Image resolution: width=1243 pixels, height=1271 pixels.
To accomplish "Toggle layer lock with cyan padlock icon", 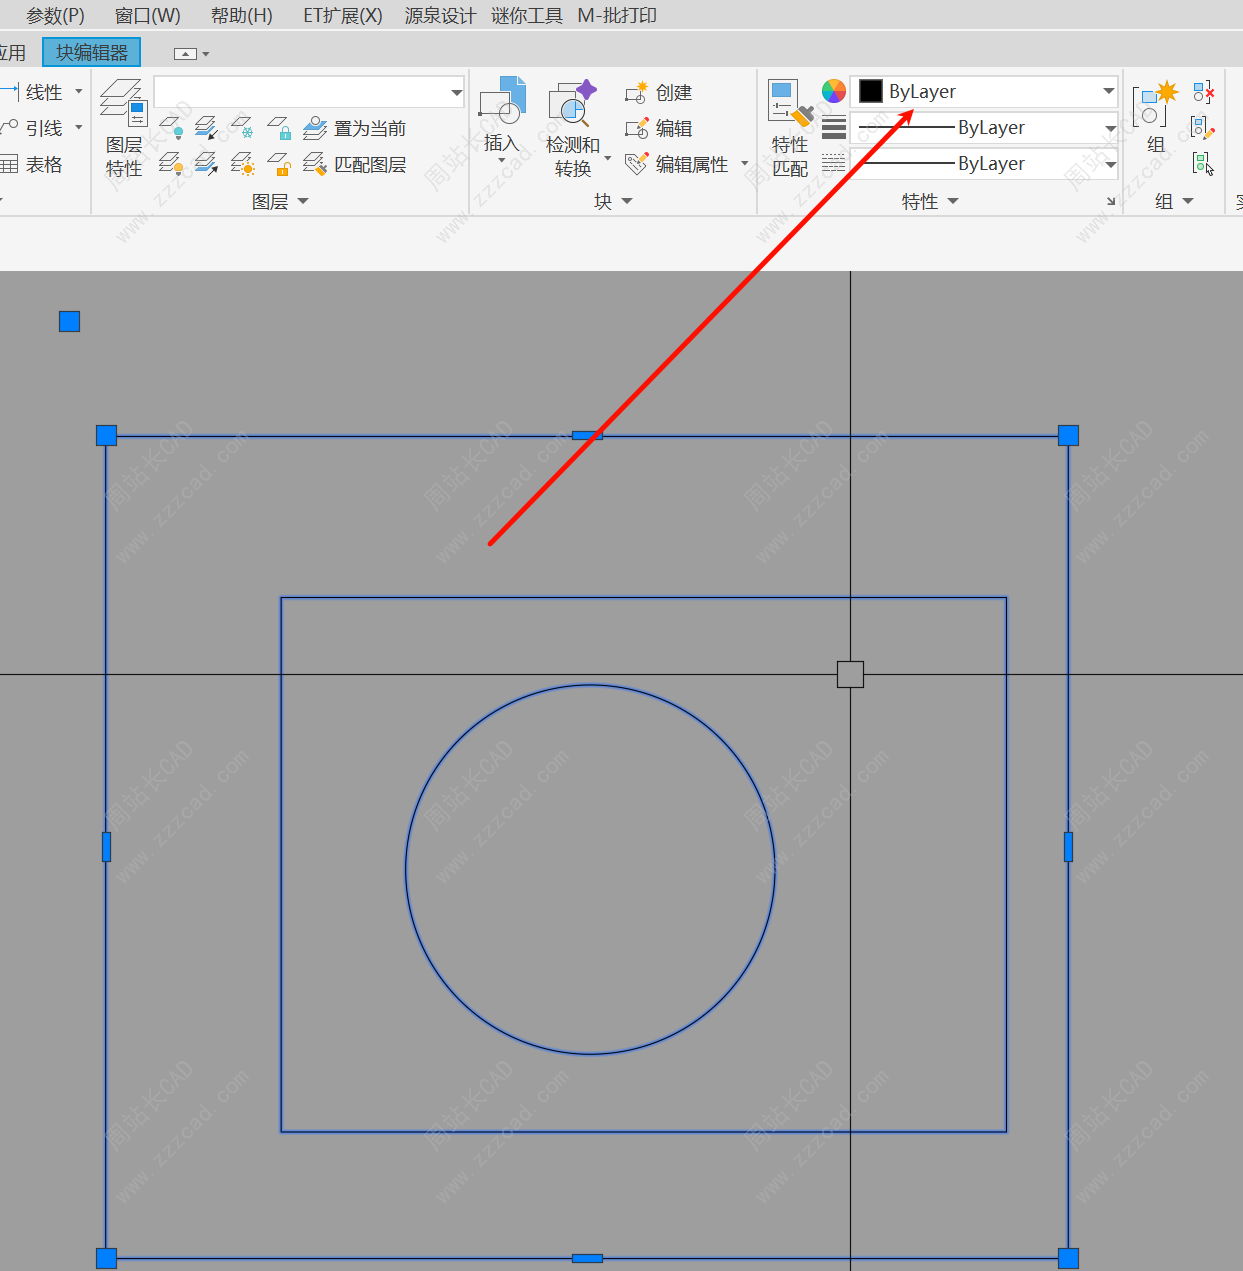I will click(280, 128).
